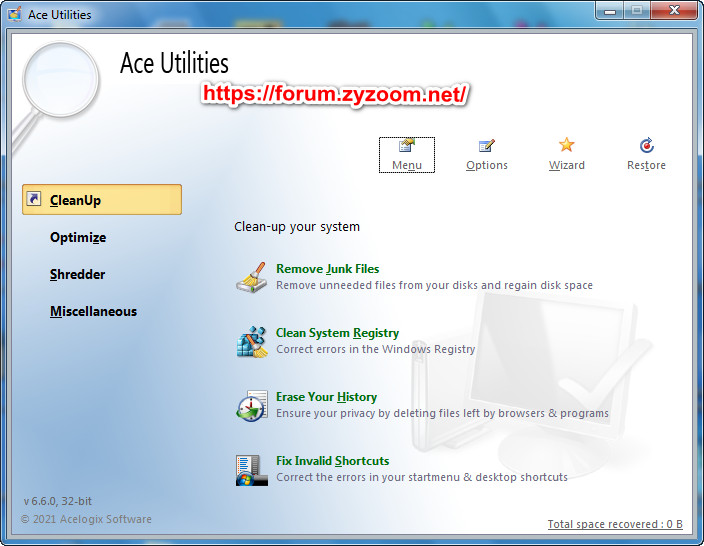
Task: Open the Shredder category
Action: click(77, 274)
